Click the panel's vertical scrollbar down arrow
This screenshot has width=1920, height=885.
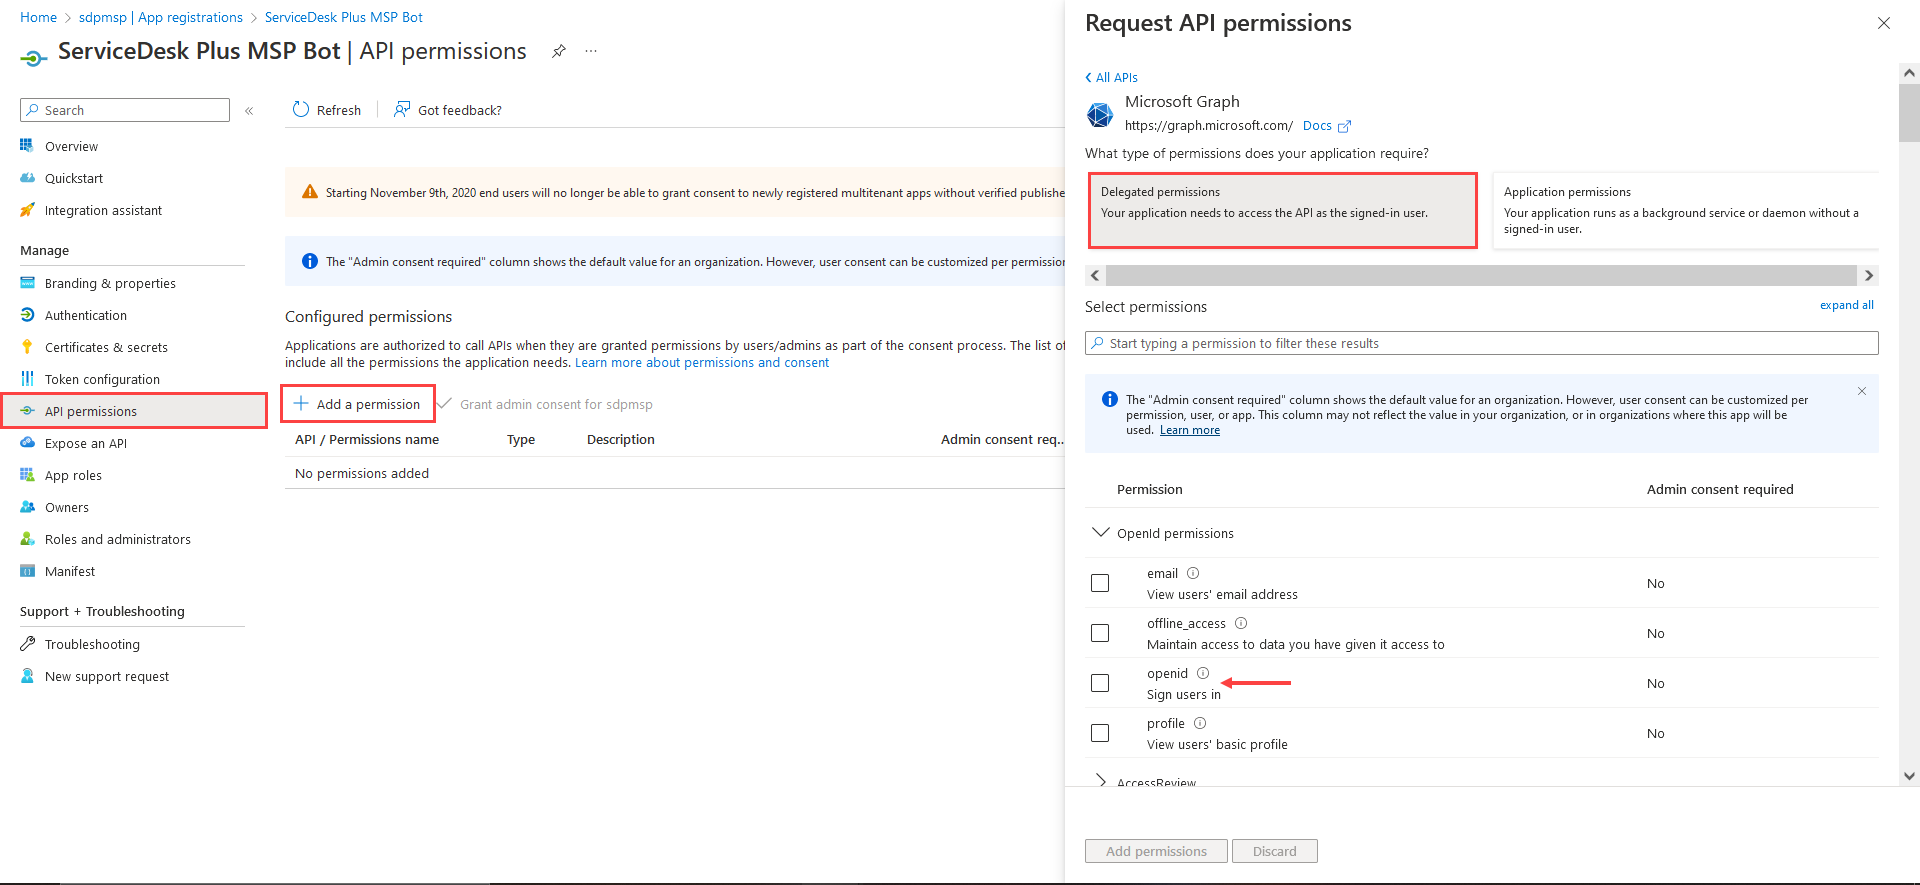click(x=1909, y=776)
